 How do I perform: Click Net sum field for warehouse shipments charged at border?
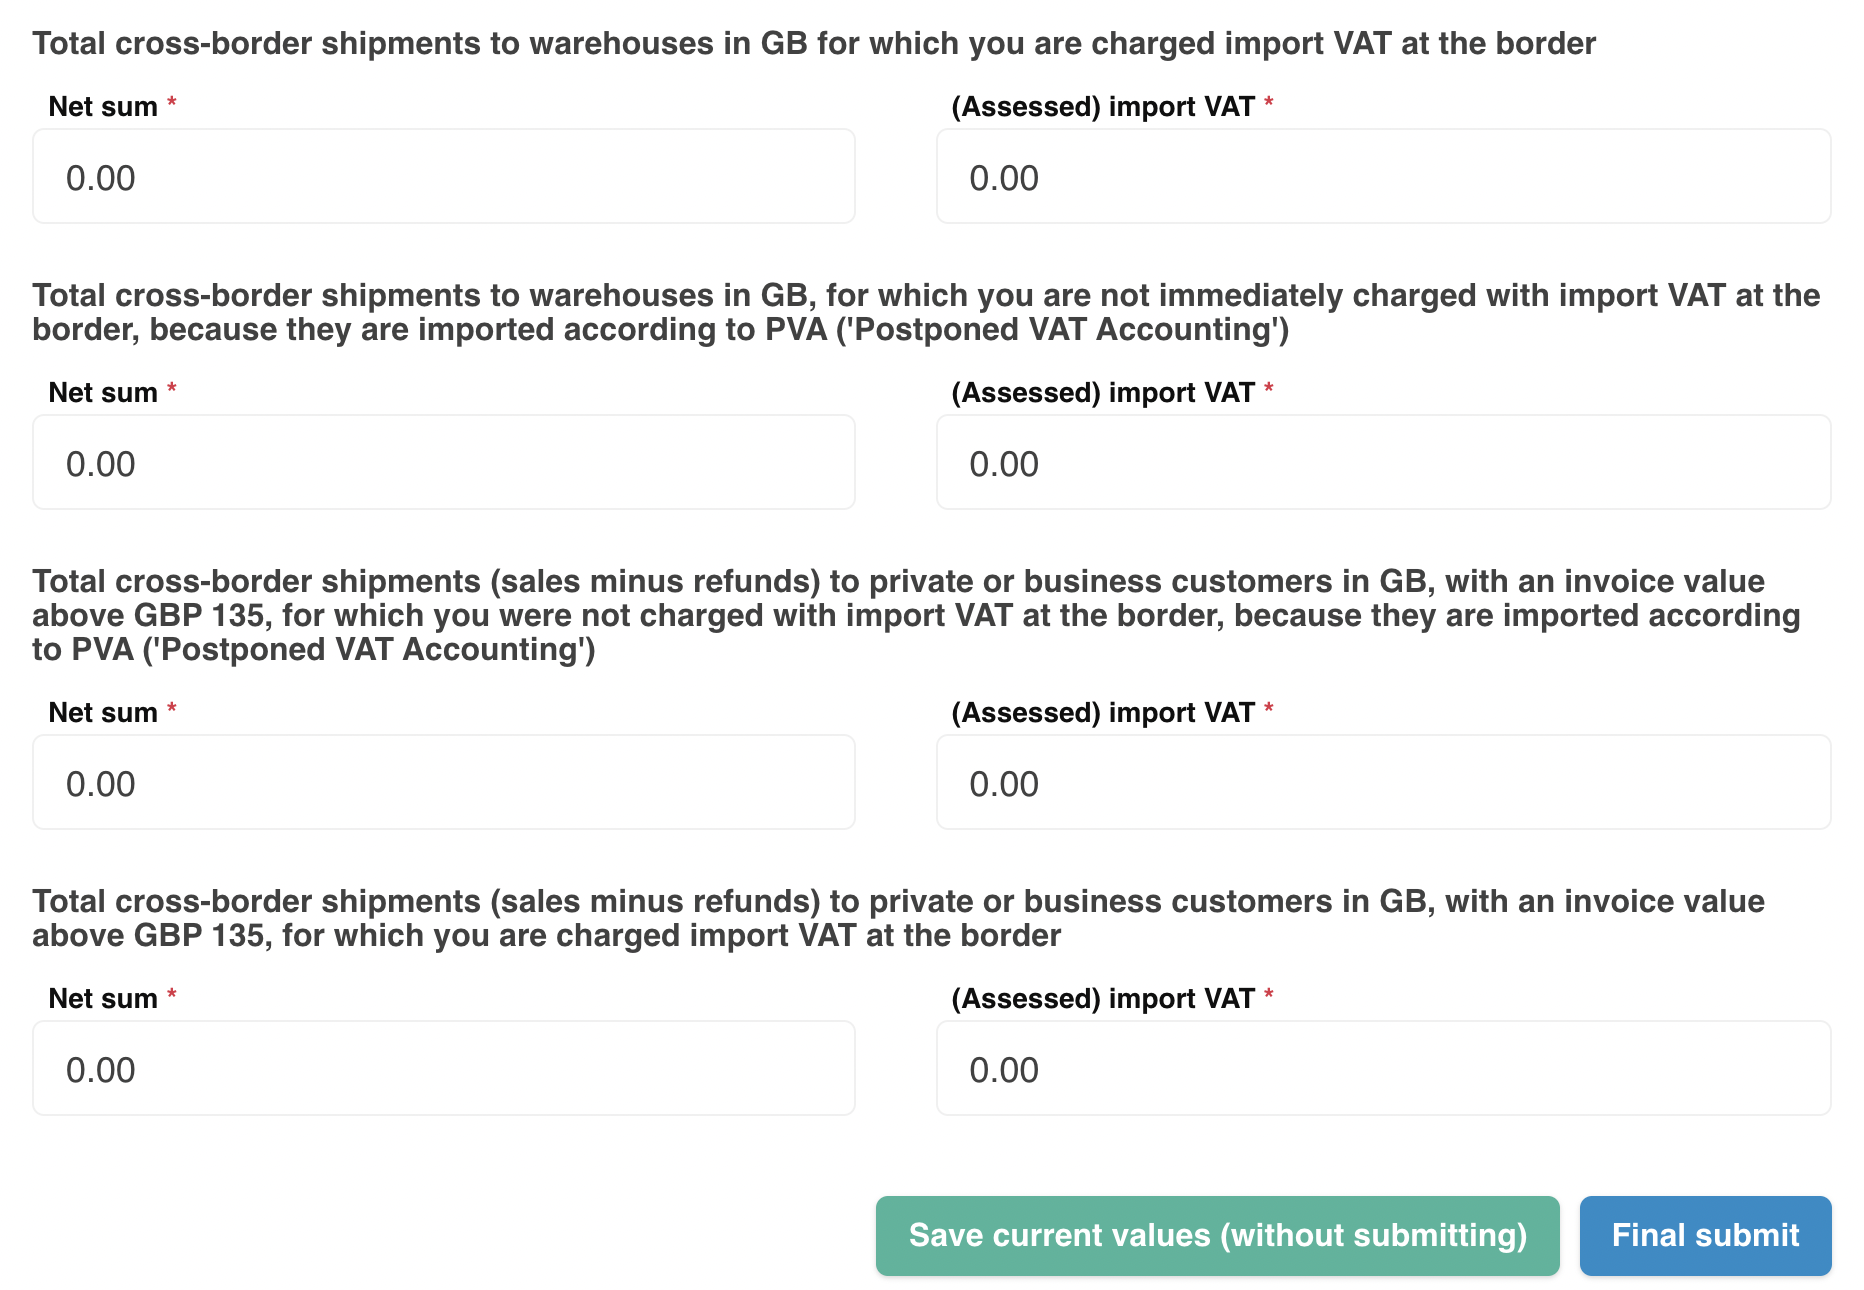[443, 176]
